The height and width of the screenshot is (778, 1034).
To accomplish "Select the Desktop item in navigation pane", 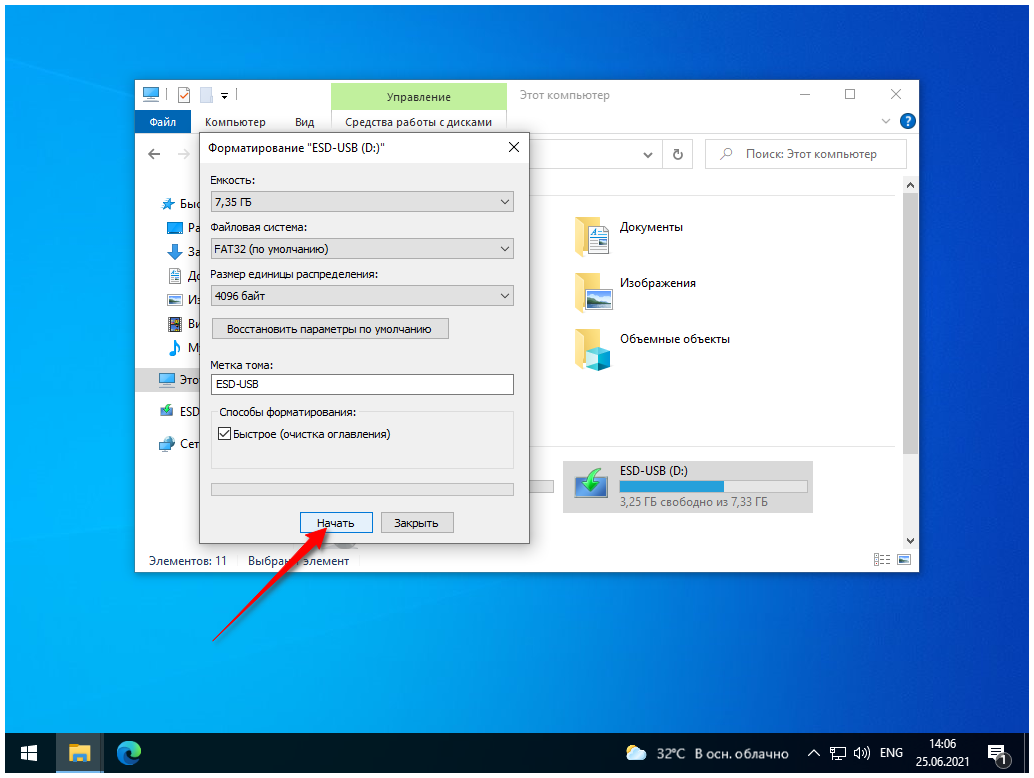I will 175,228.
